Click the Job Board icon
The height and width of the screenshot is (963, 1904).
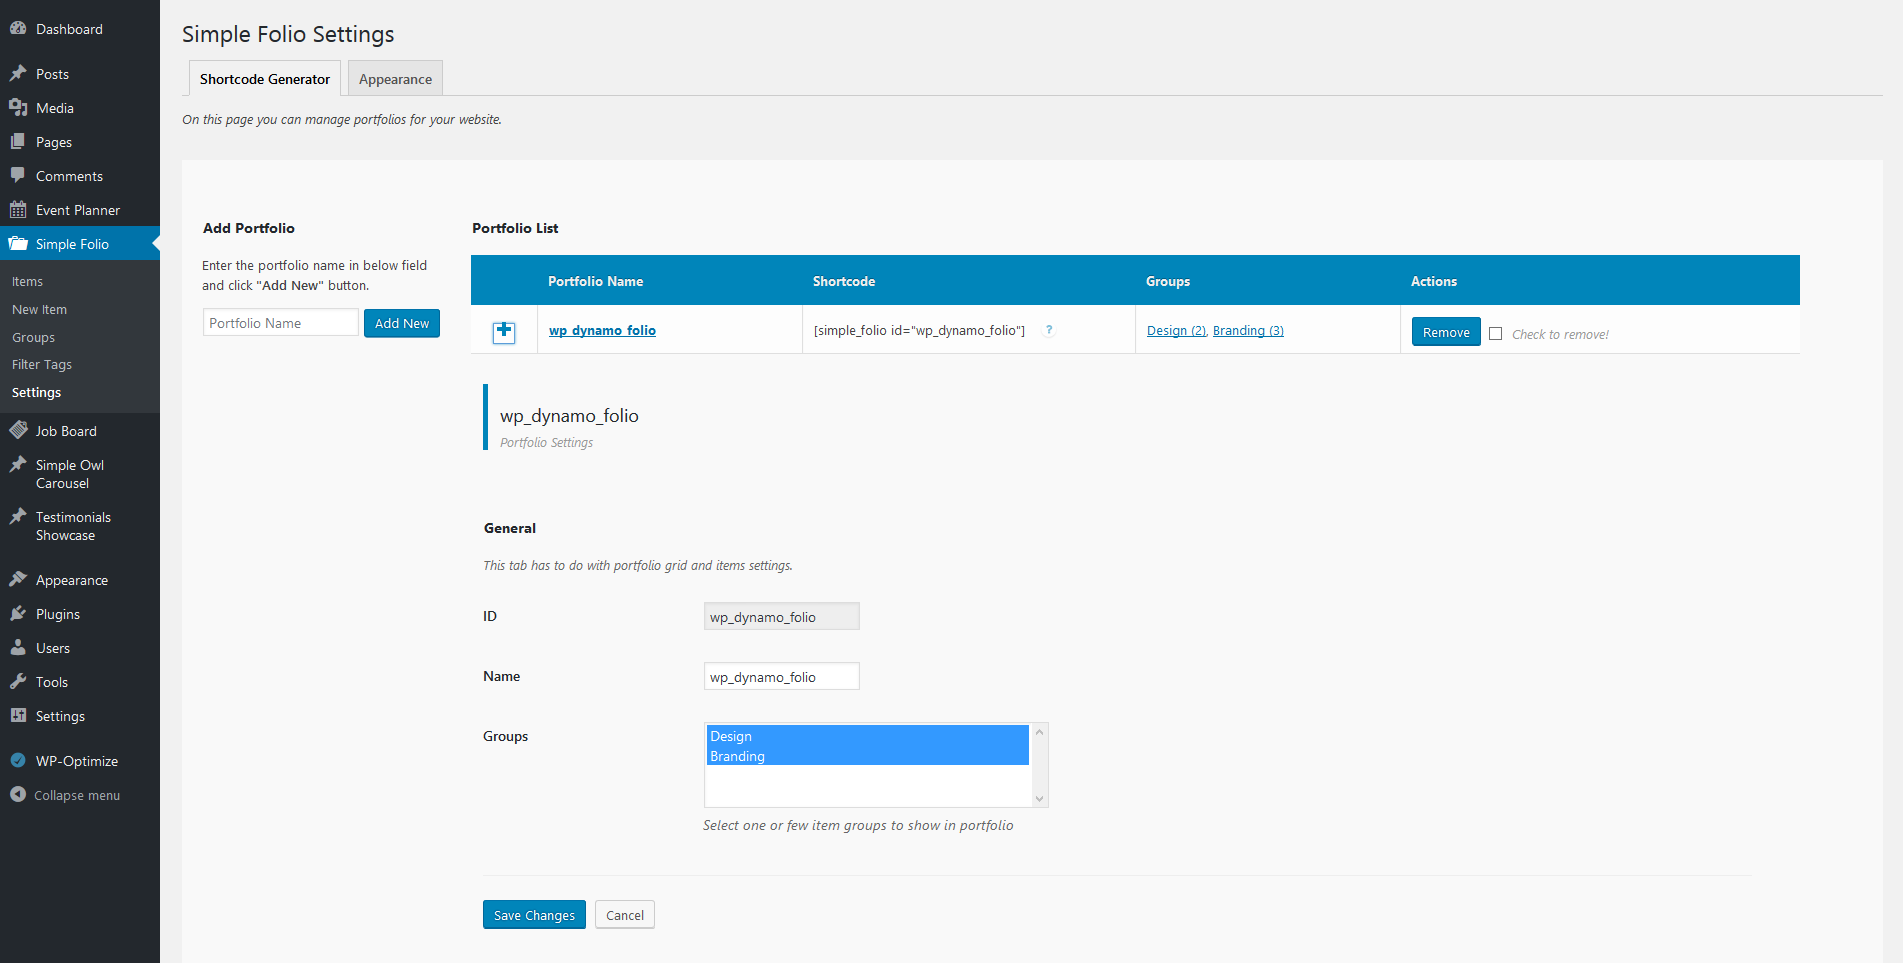pos(18,430)
